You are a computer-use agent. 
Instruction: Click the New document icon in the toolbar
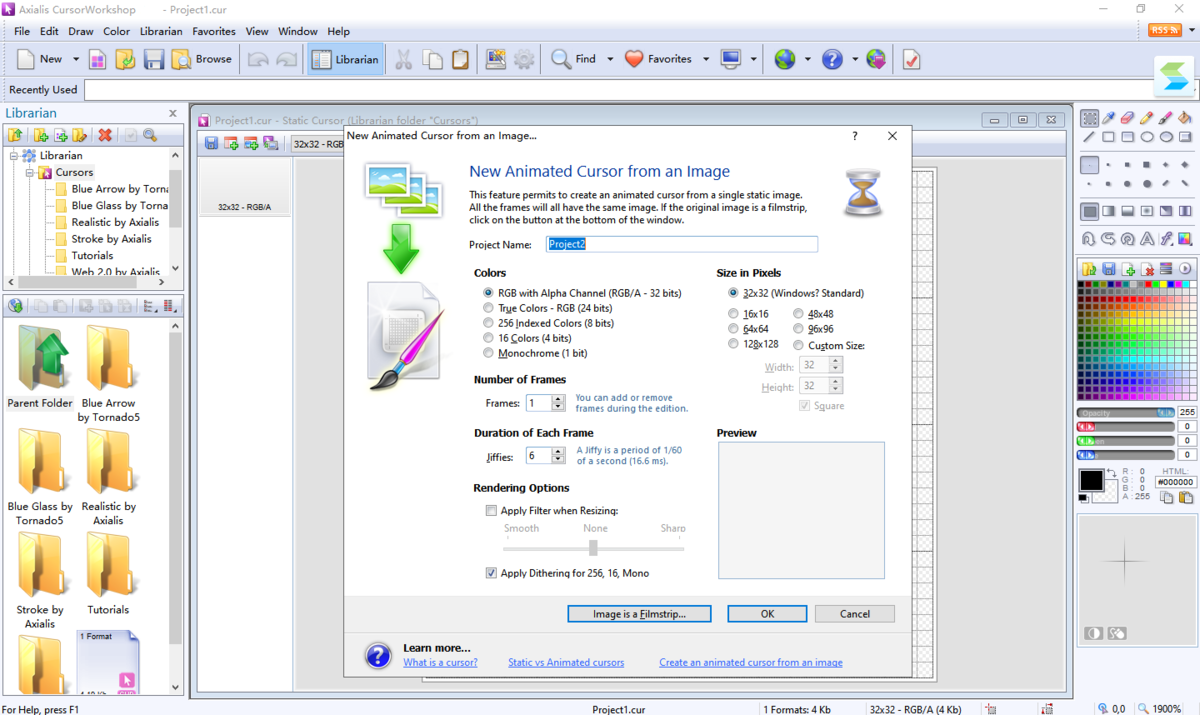pyautogui.click(x=27, y=59)
